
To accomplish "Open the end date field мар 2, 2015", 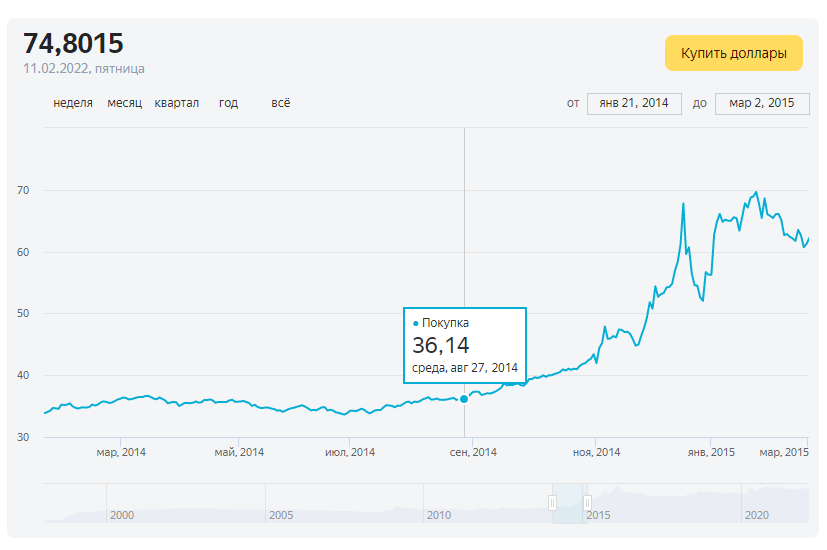I will pos(762,103).
